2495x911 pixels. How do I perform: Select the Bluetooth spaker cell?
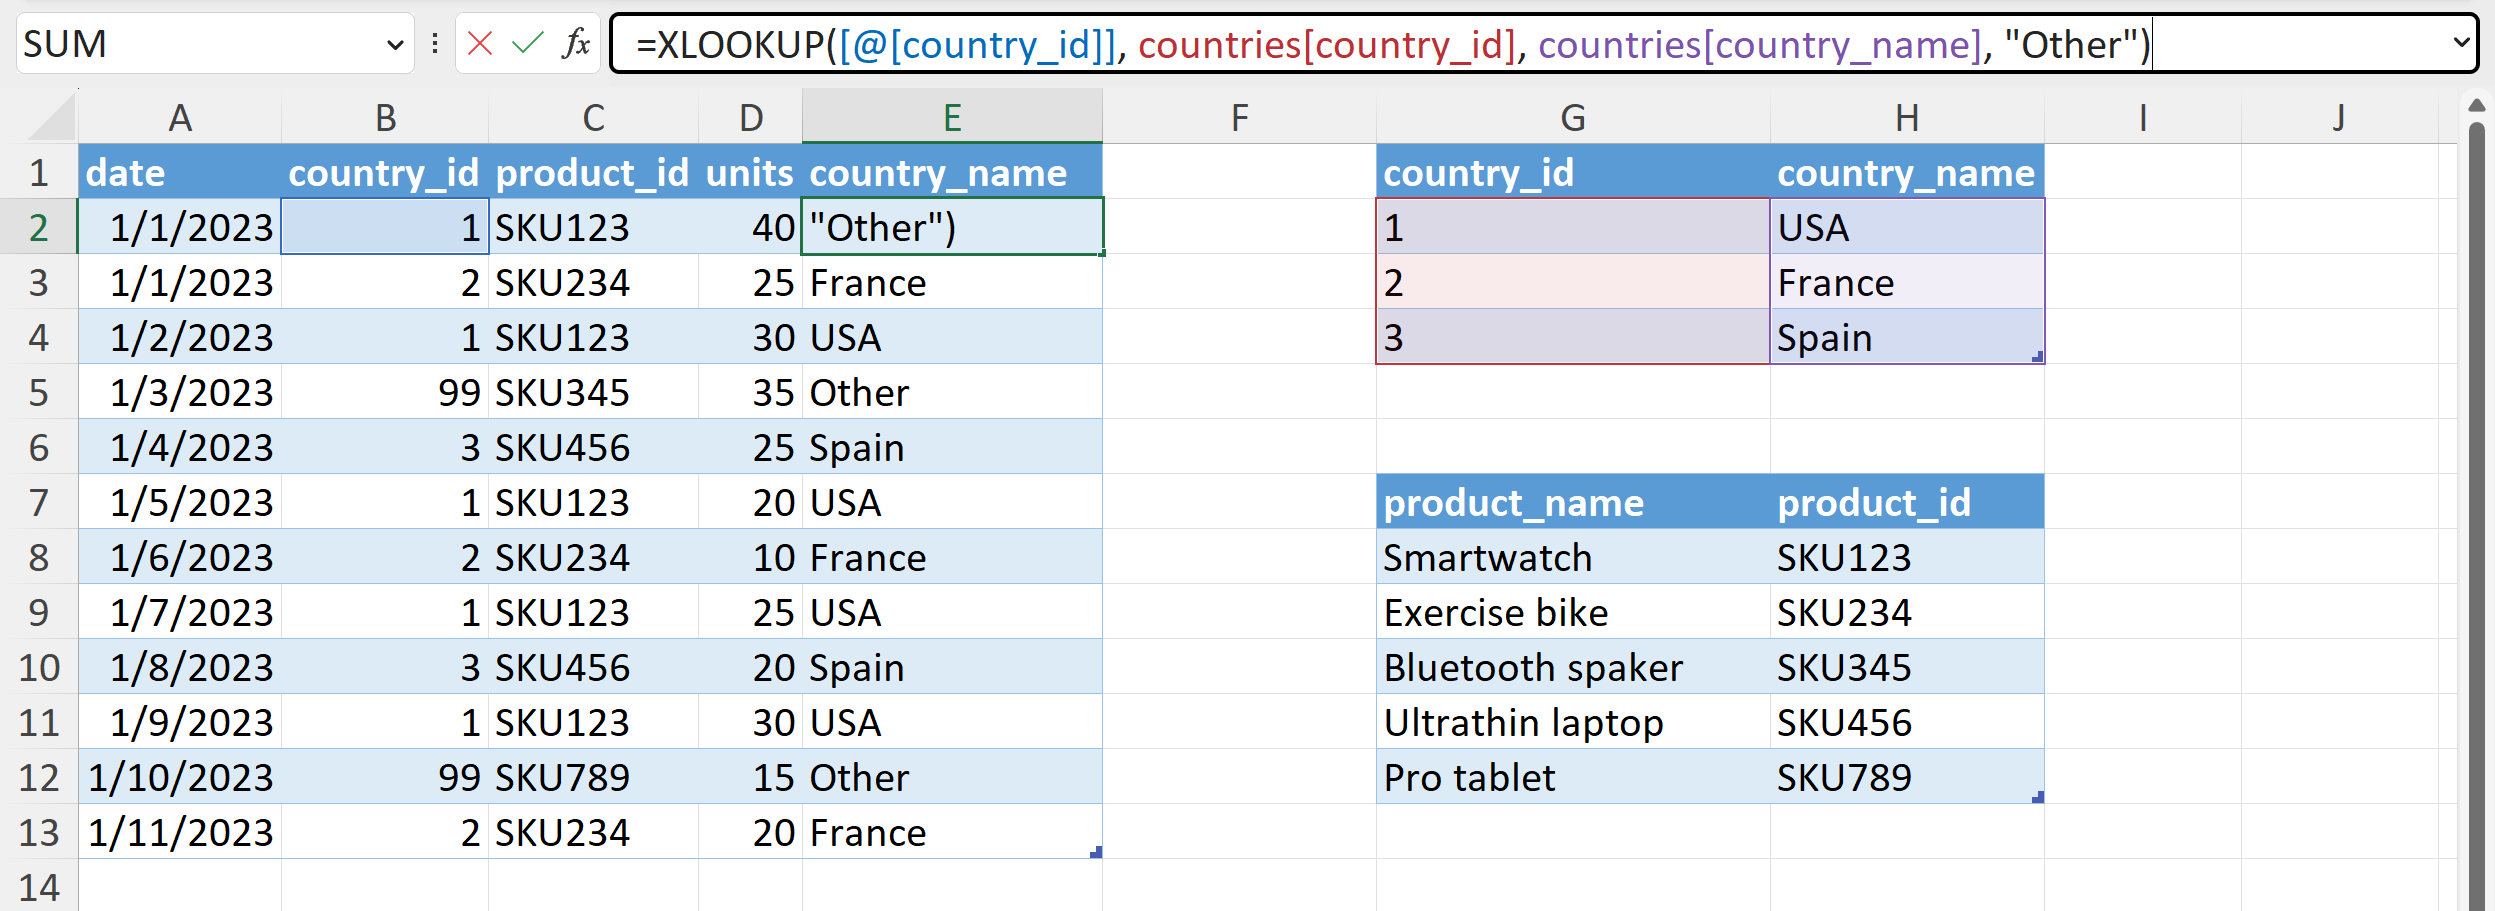click(1572, 668)
